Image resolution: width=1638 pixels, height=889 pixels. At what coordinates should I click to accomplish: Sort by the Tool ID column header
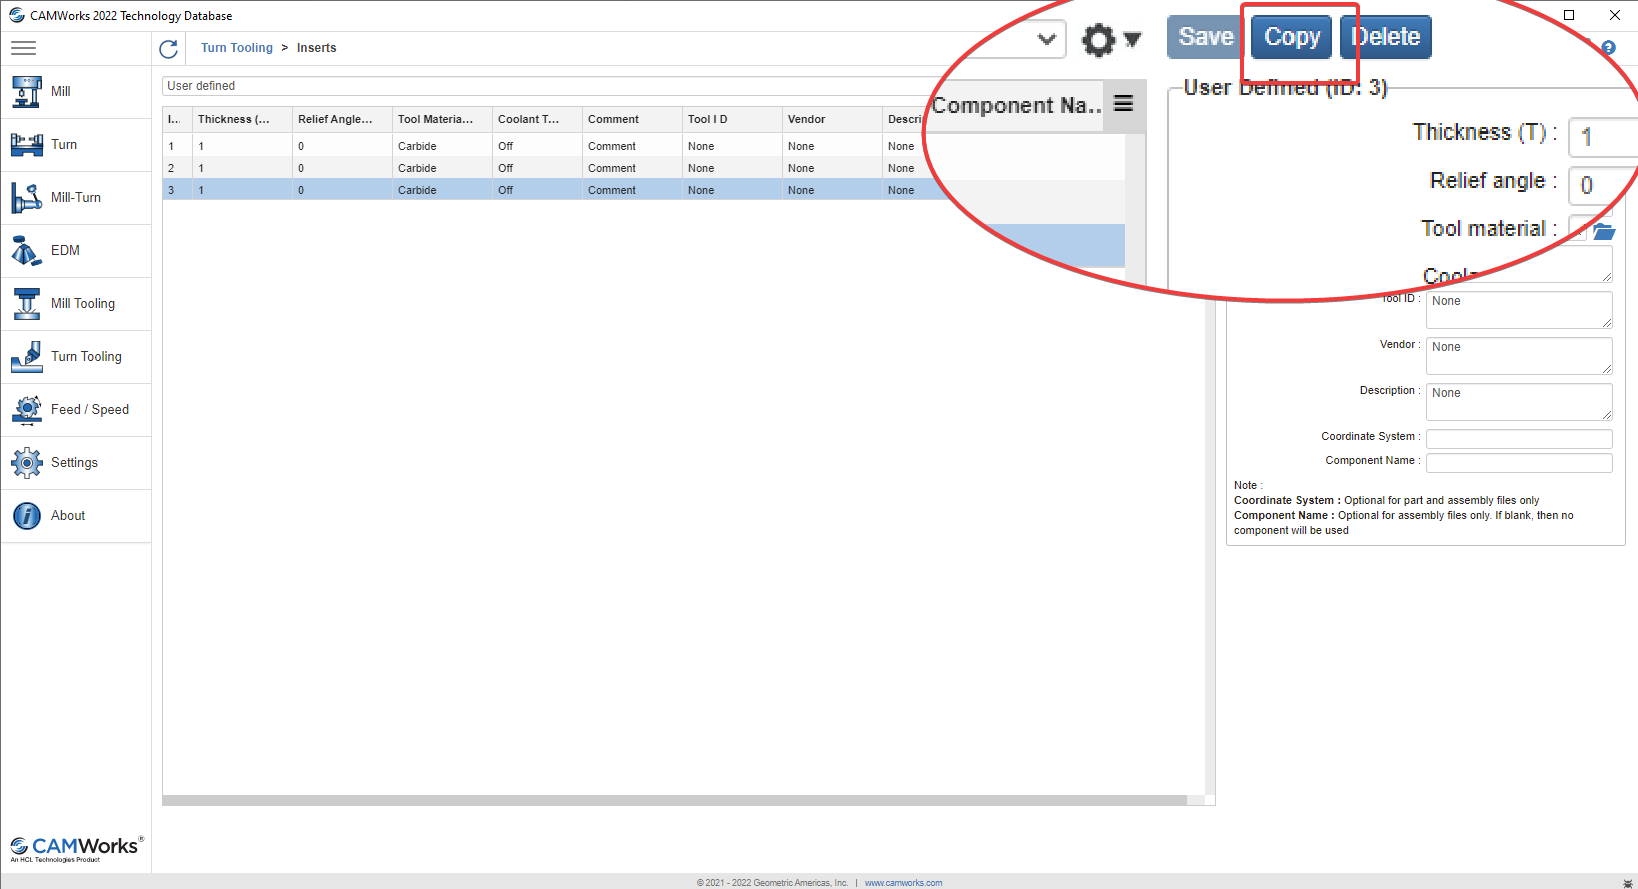coord(732,119)
